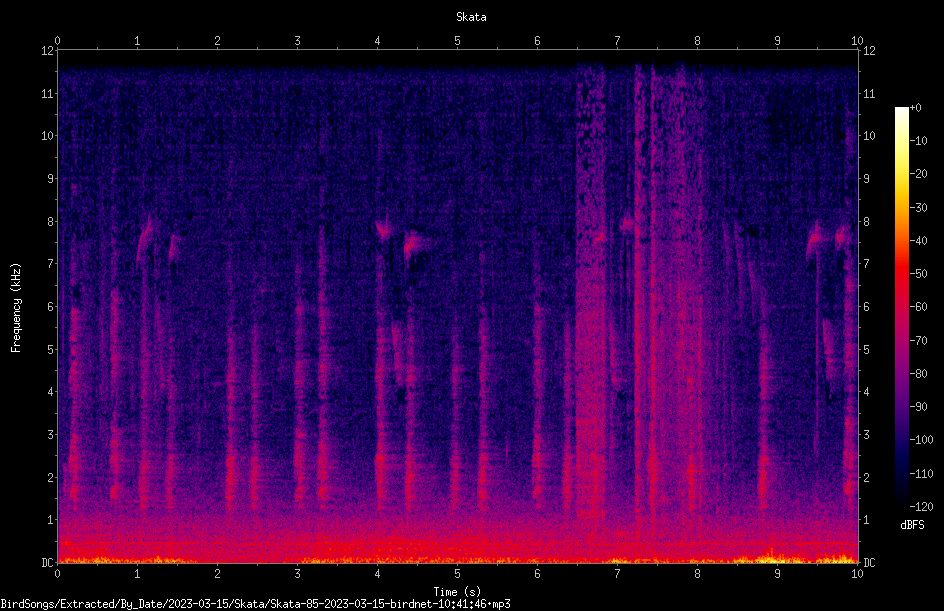The width and height of the screenshot is (944, 611).
Task: Click the dBFS label under color scale
Action: coord(912,525)
